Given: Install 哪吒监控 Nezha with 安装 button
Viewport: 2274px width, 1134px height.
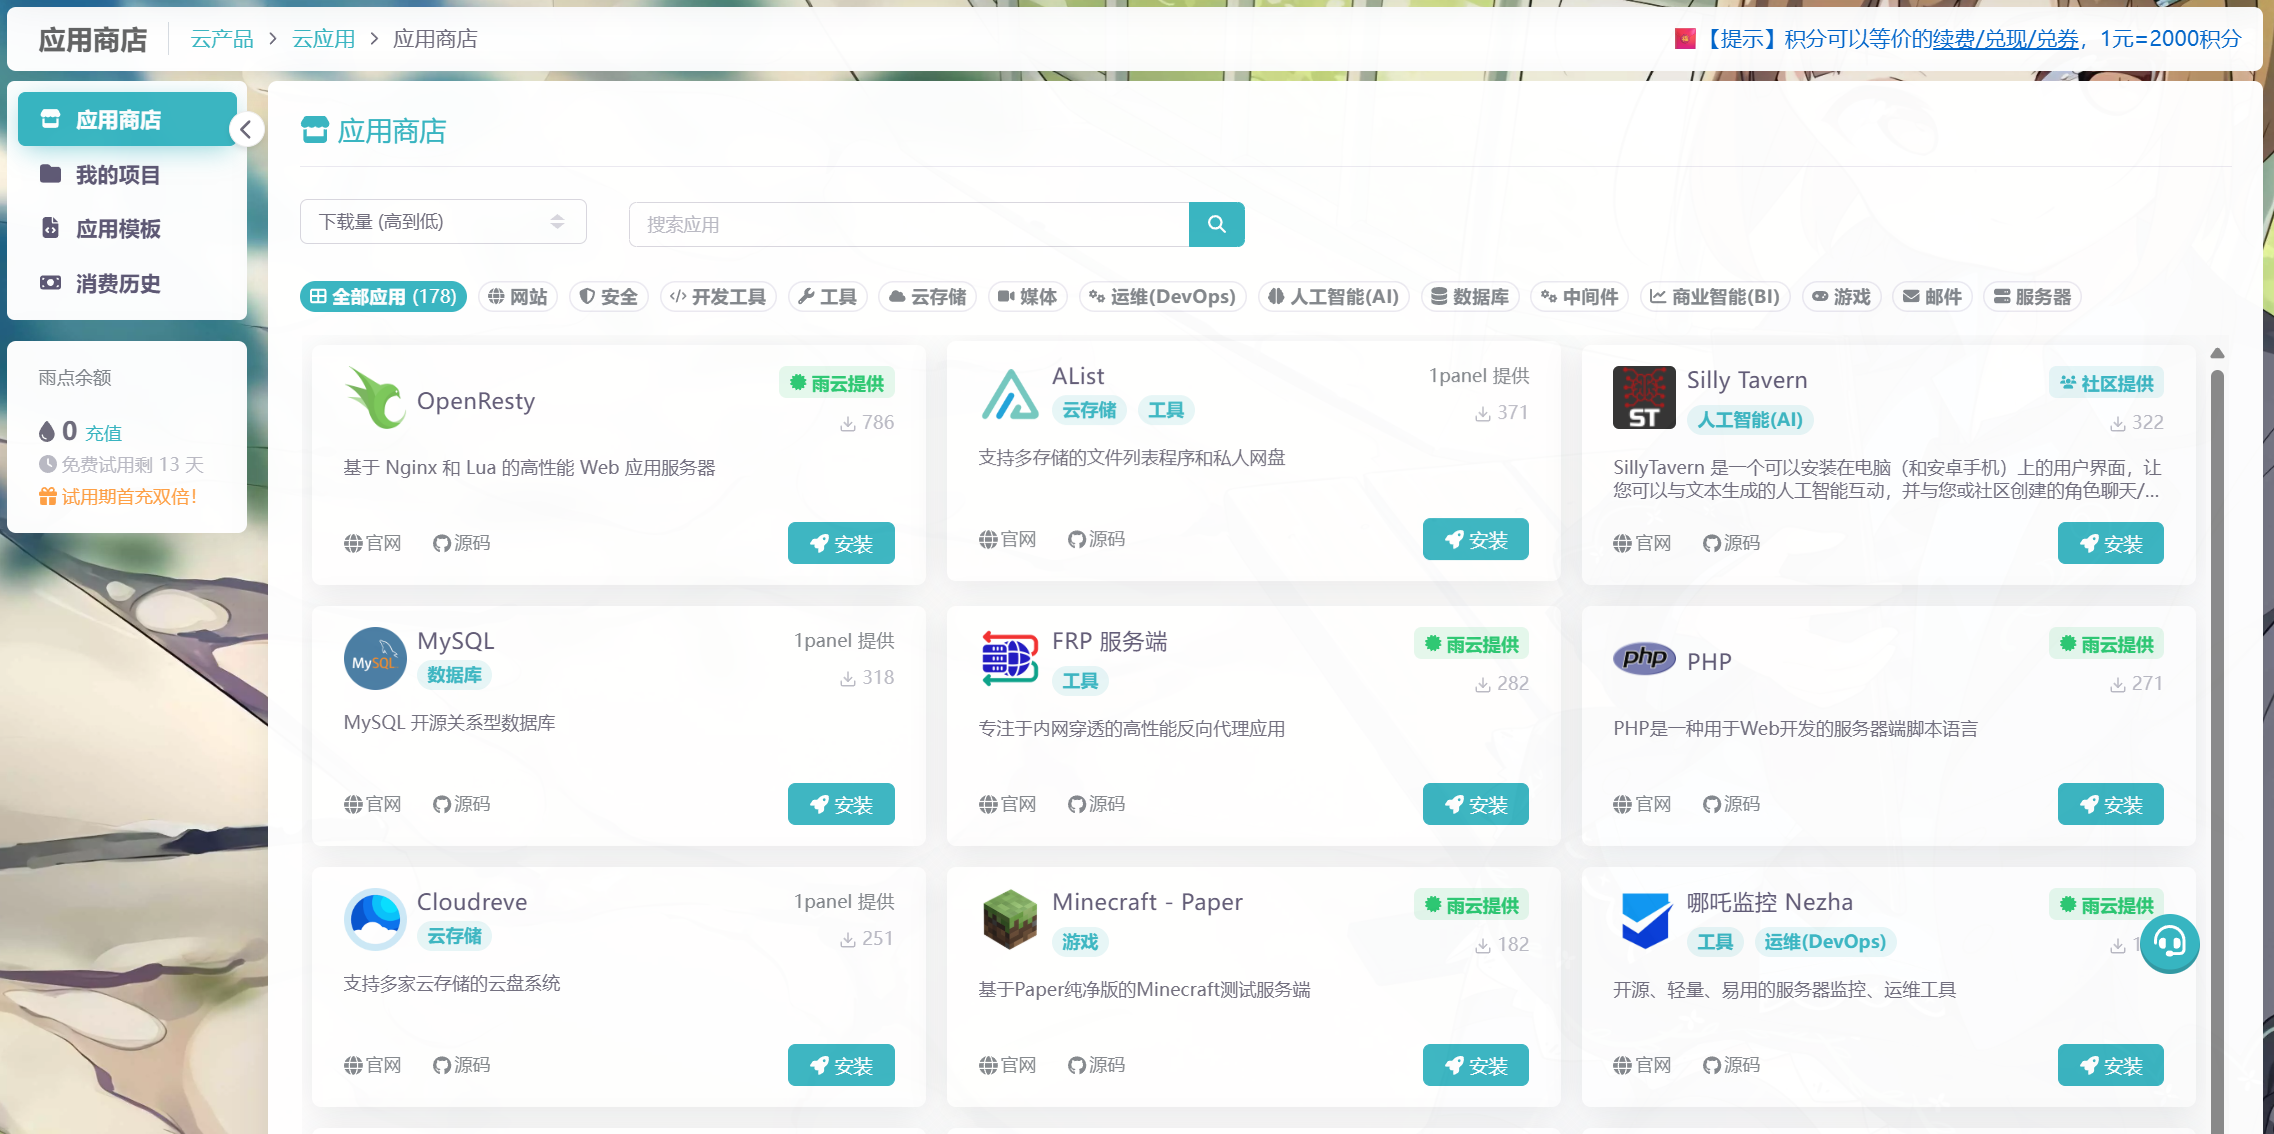Looking at the screenshot, I should pos(2111,1065).
